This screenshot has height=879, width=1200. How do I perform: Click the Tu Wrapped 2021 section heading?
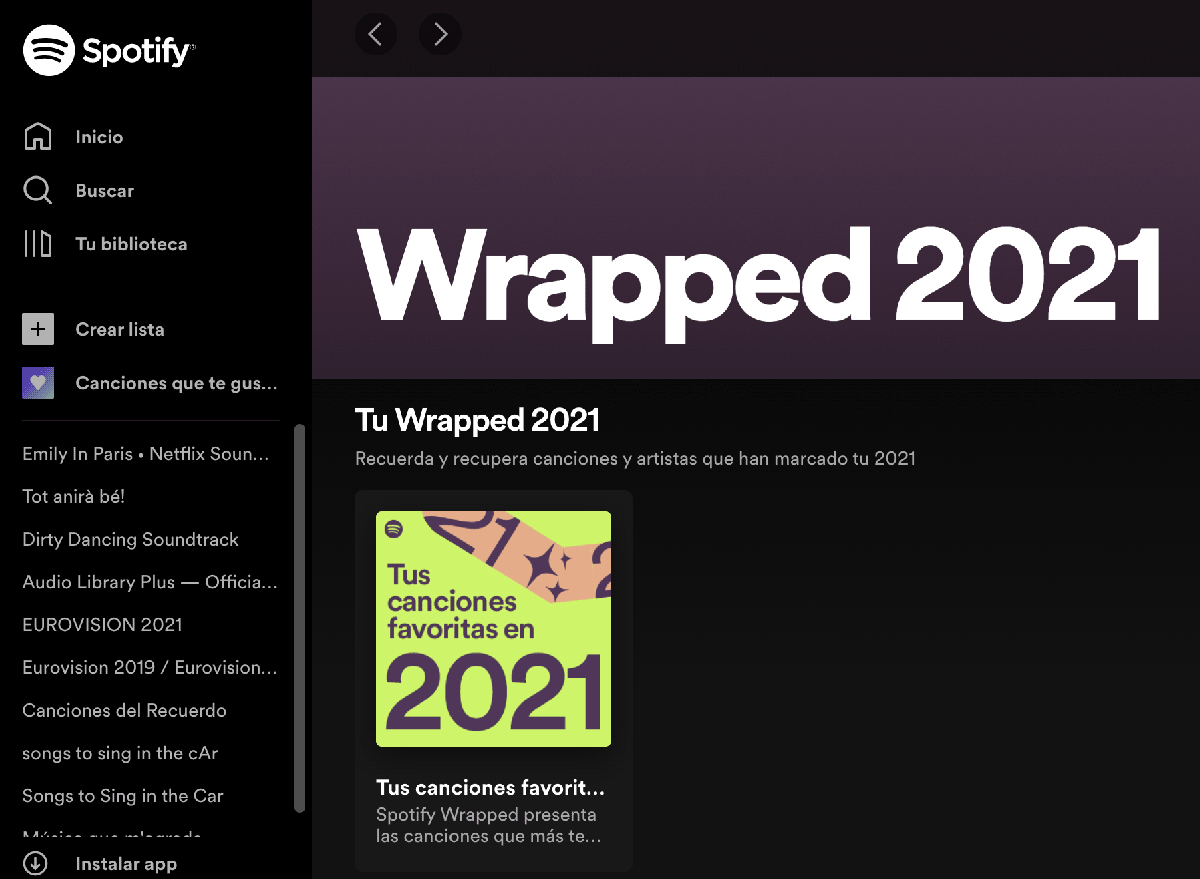[477, 421]
